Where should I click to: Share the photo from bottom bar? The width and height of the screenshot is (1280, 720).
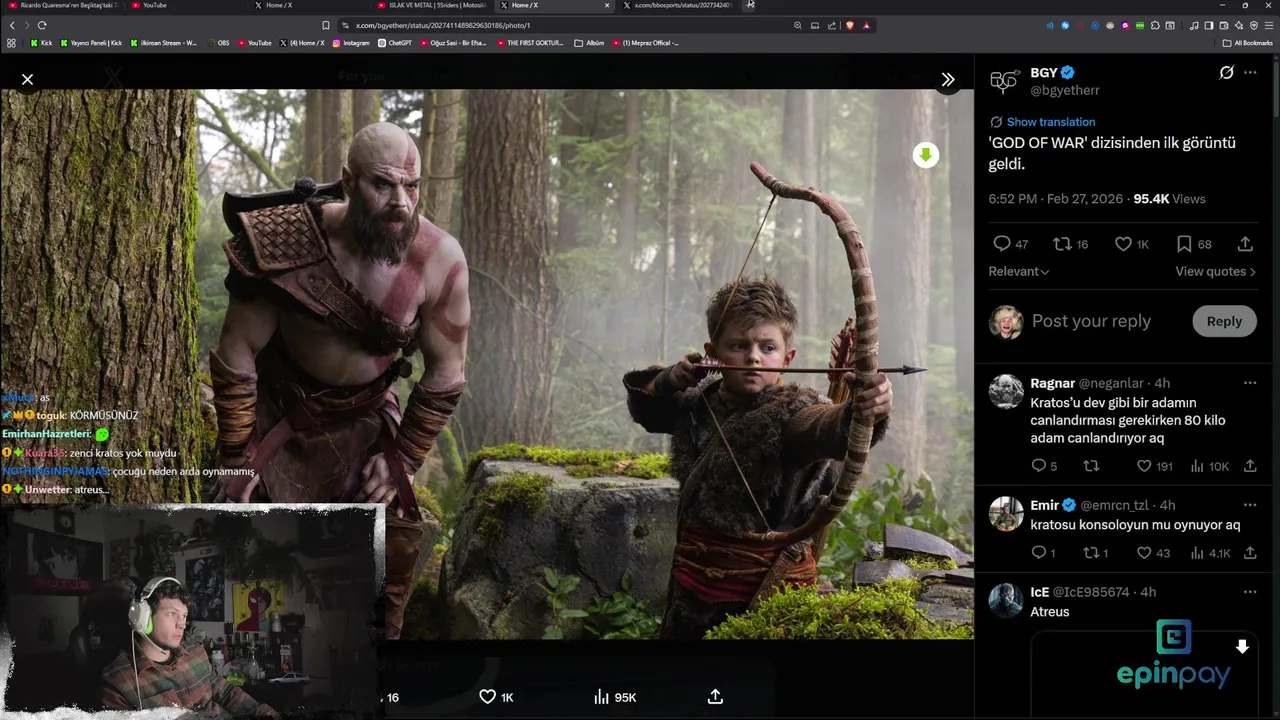tap(715, 697)
